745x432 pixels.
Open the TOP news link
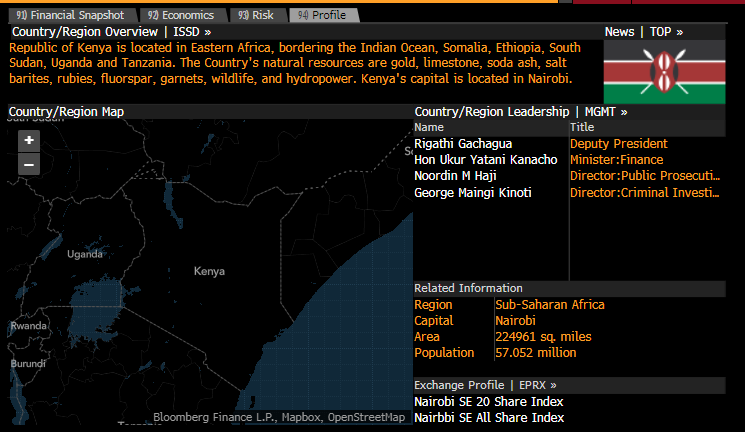[666, 32]
